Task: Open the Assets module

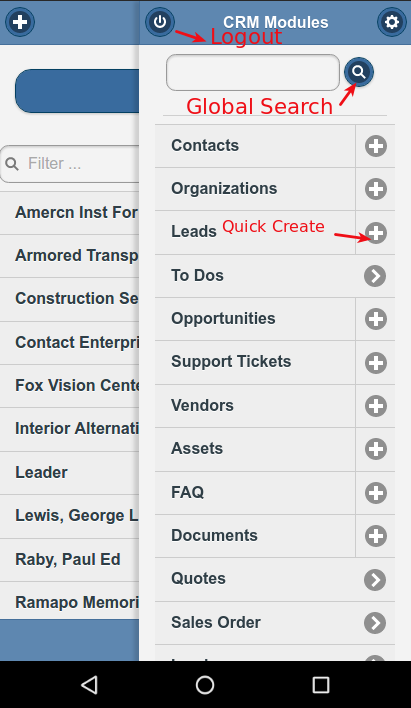Action: pyautogui.click(x=255, y=449)
